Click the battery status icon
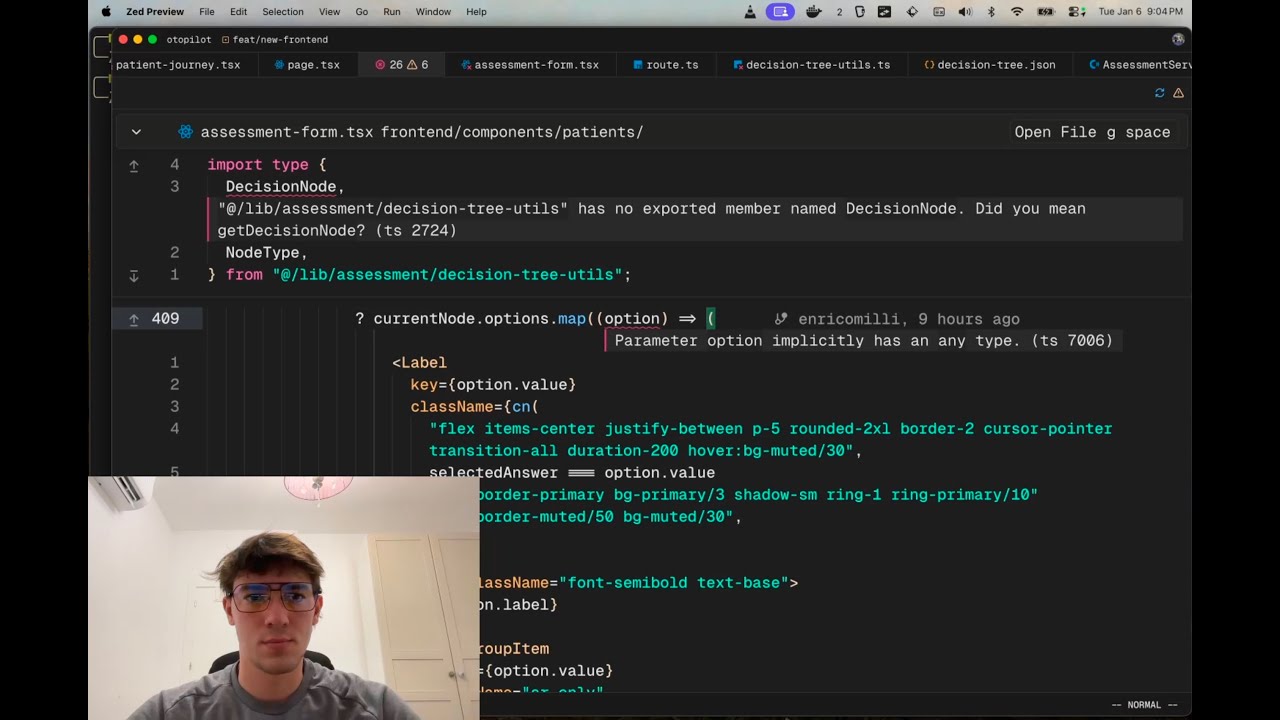Screen dimensions: 1280x720 click(x=1046, y=12)
